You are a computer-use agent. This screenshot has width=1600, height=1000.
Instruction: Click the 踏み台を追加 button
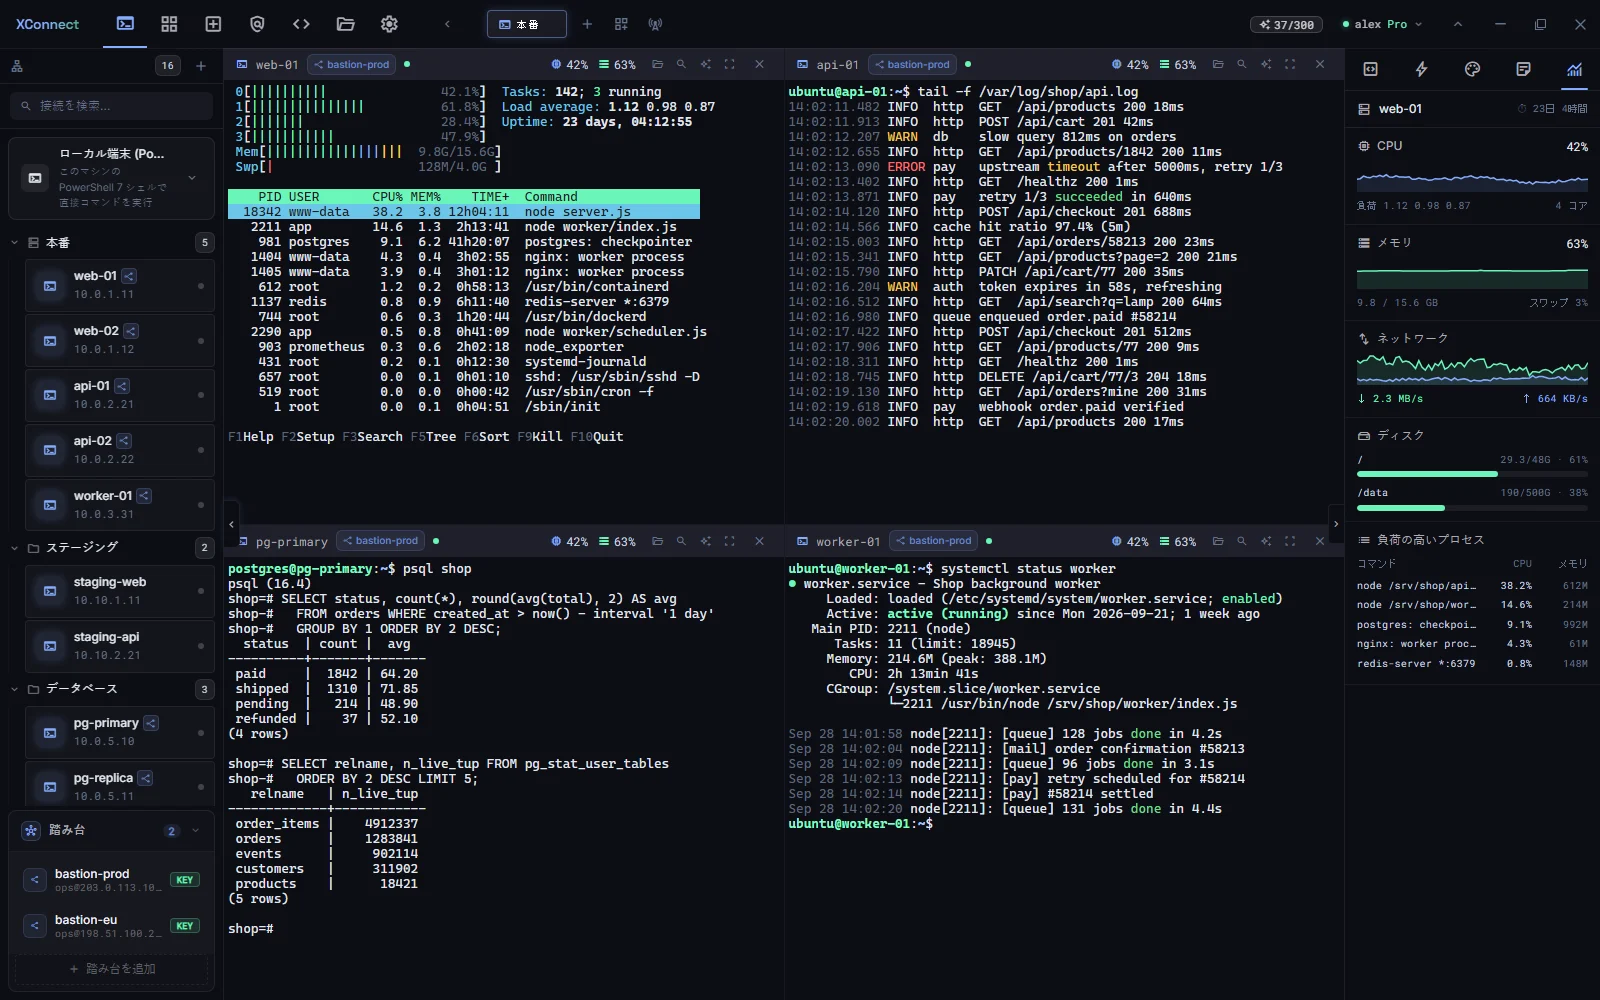click(112, 969)
